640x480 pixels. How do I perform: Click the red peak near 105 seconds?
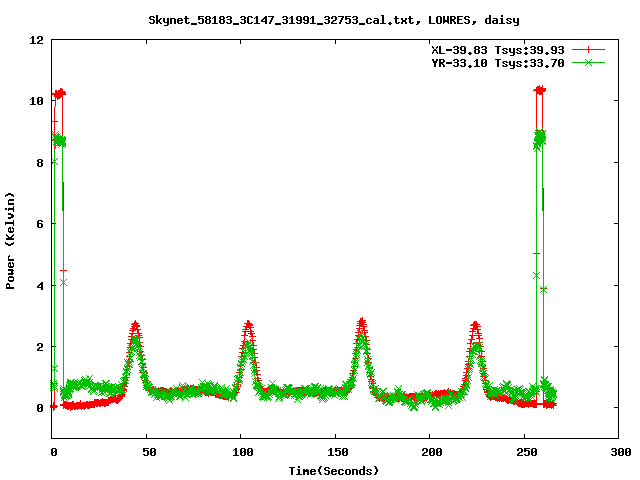pyautogui.click(x=248, y=326)
